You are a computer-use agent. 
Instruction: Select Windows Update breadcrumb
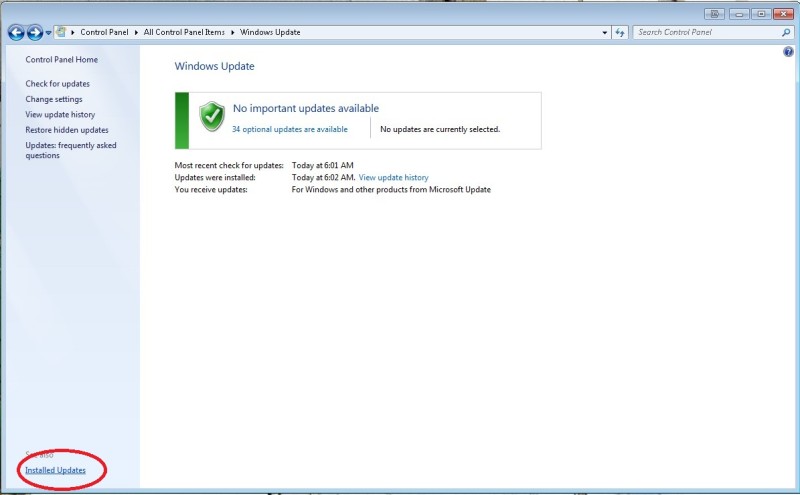click(270, 32)
